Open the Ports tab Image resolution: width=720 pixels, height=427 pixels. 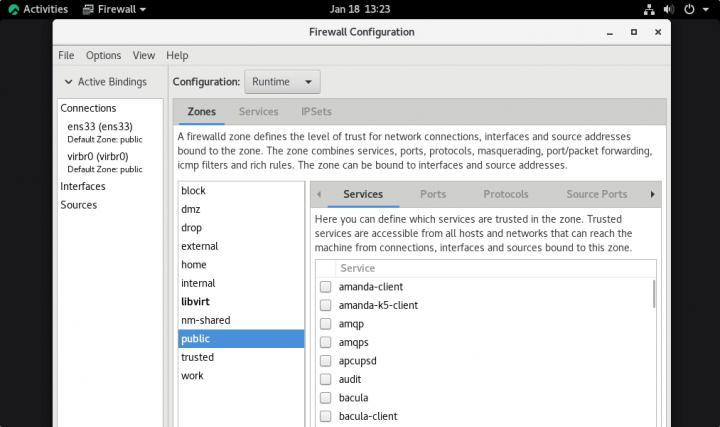click(433, 194)
